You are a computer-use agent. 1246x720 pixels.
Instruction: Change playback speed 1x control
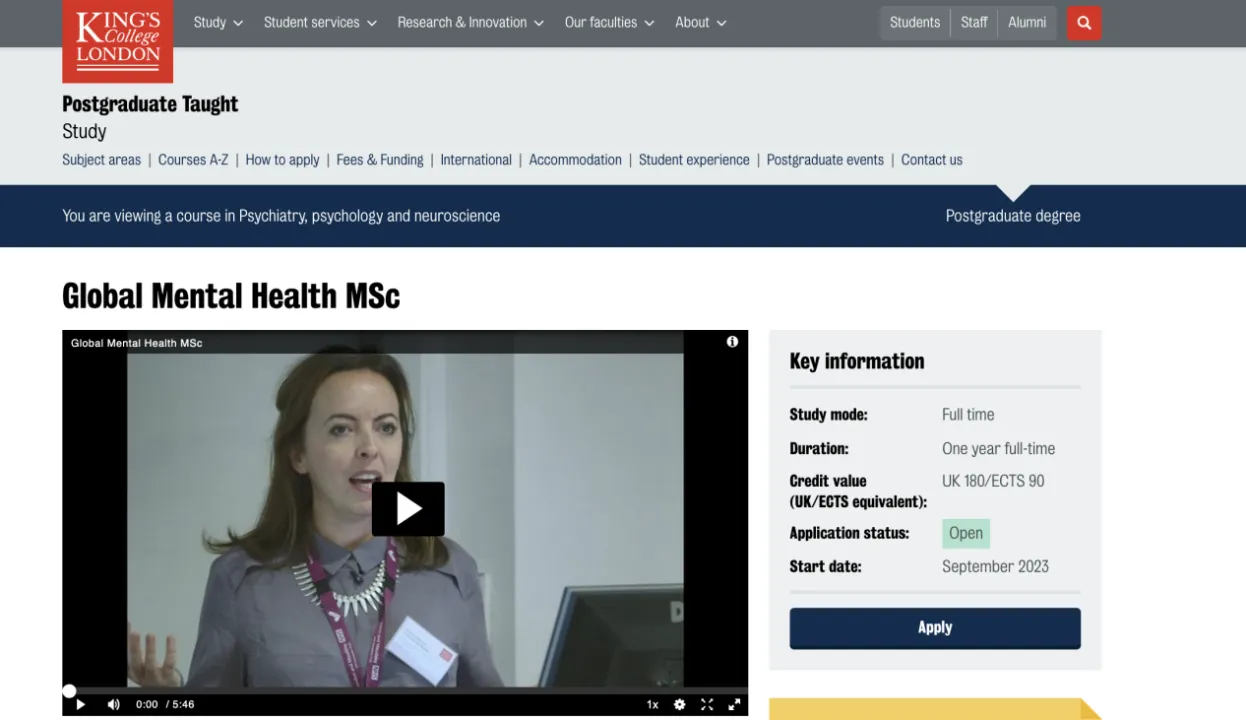(x=652, y=704)
